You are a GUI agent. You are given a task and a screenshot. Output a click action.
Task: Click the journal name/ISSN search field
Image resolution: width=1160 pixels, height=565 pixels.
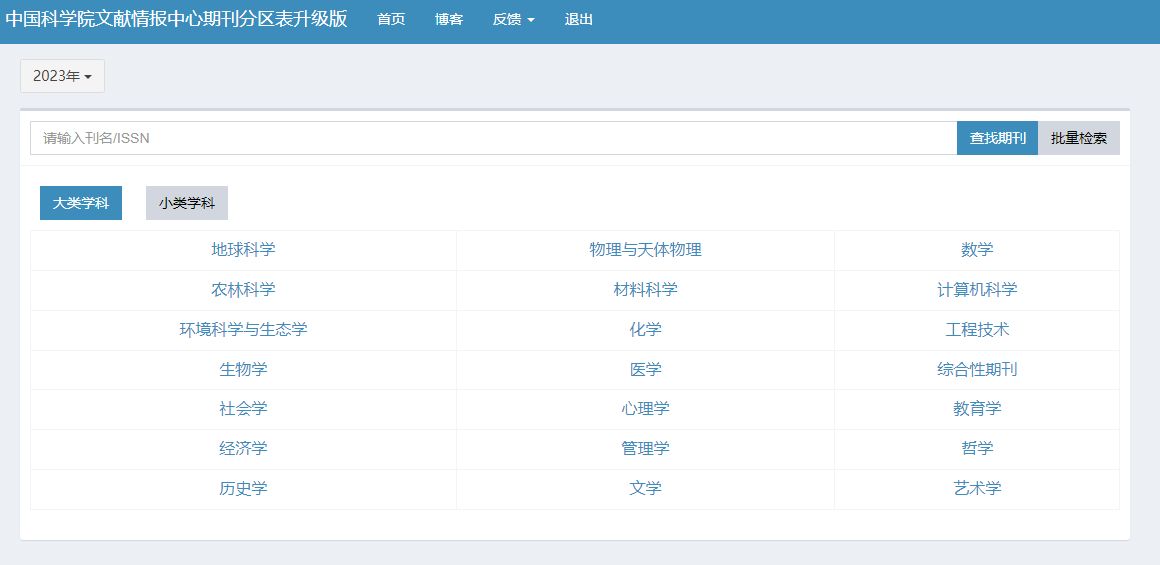[493, 138]
